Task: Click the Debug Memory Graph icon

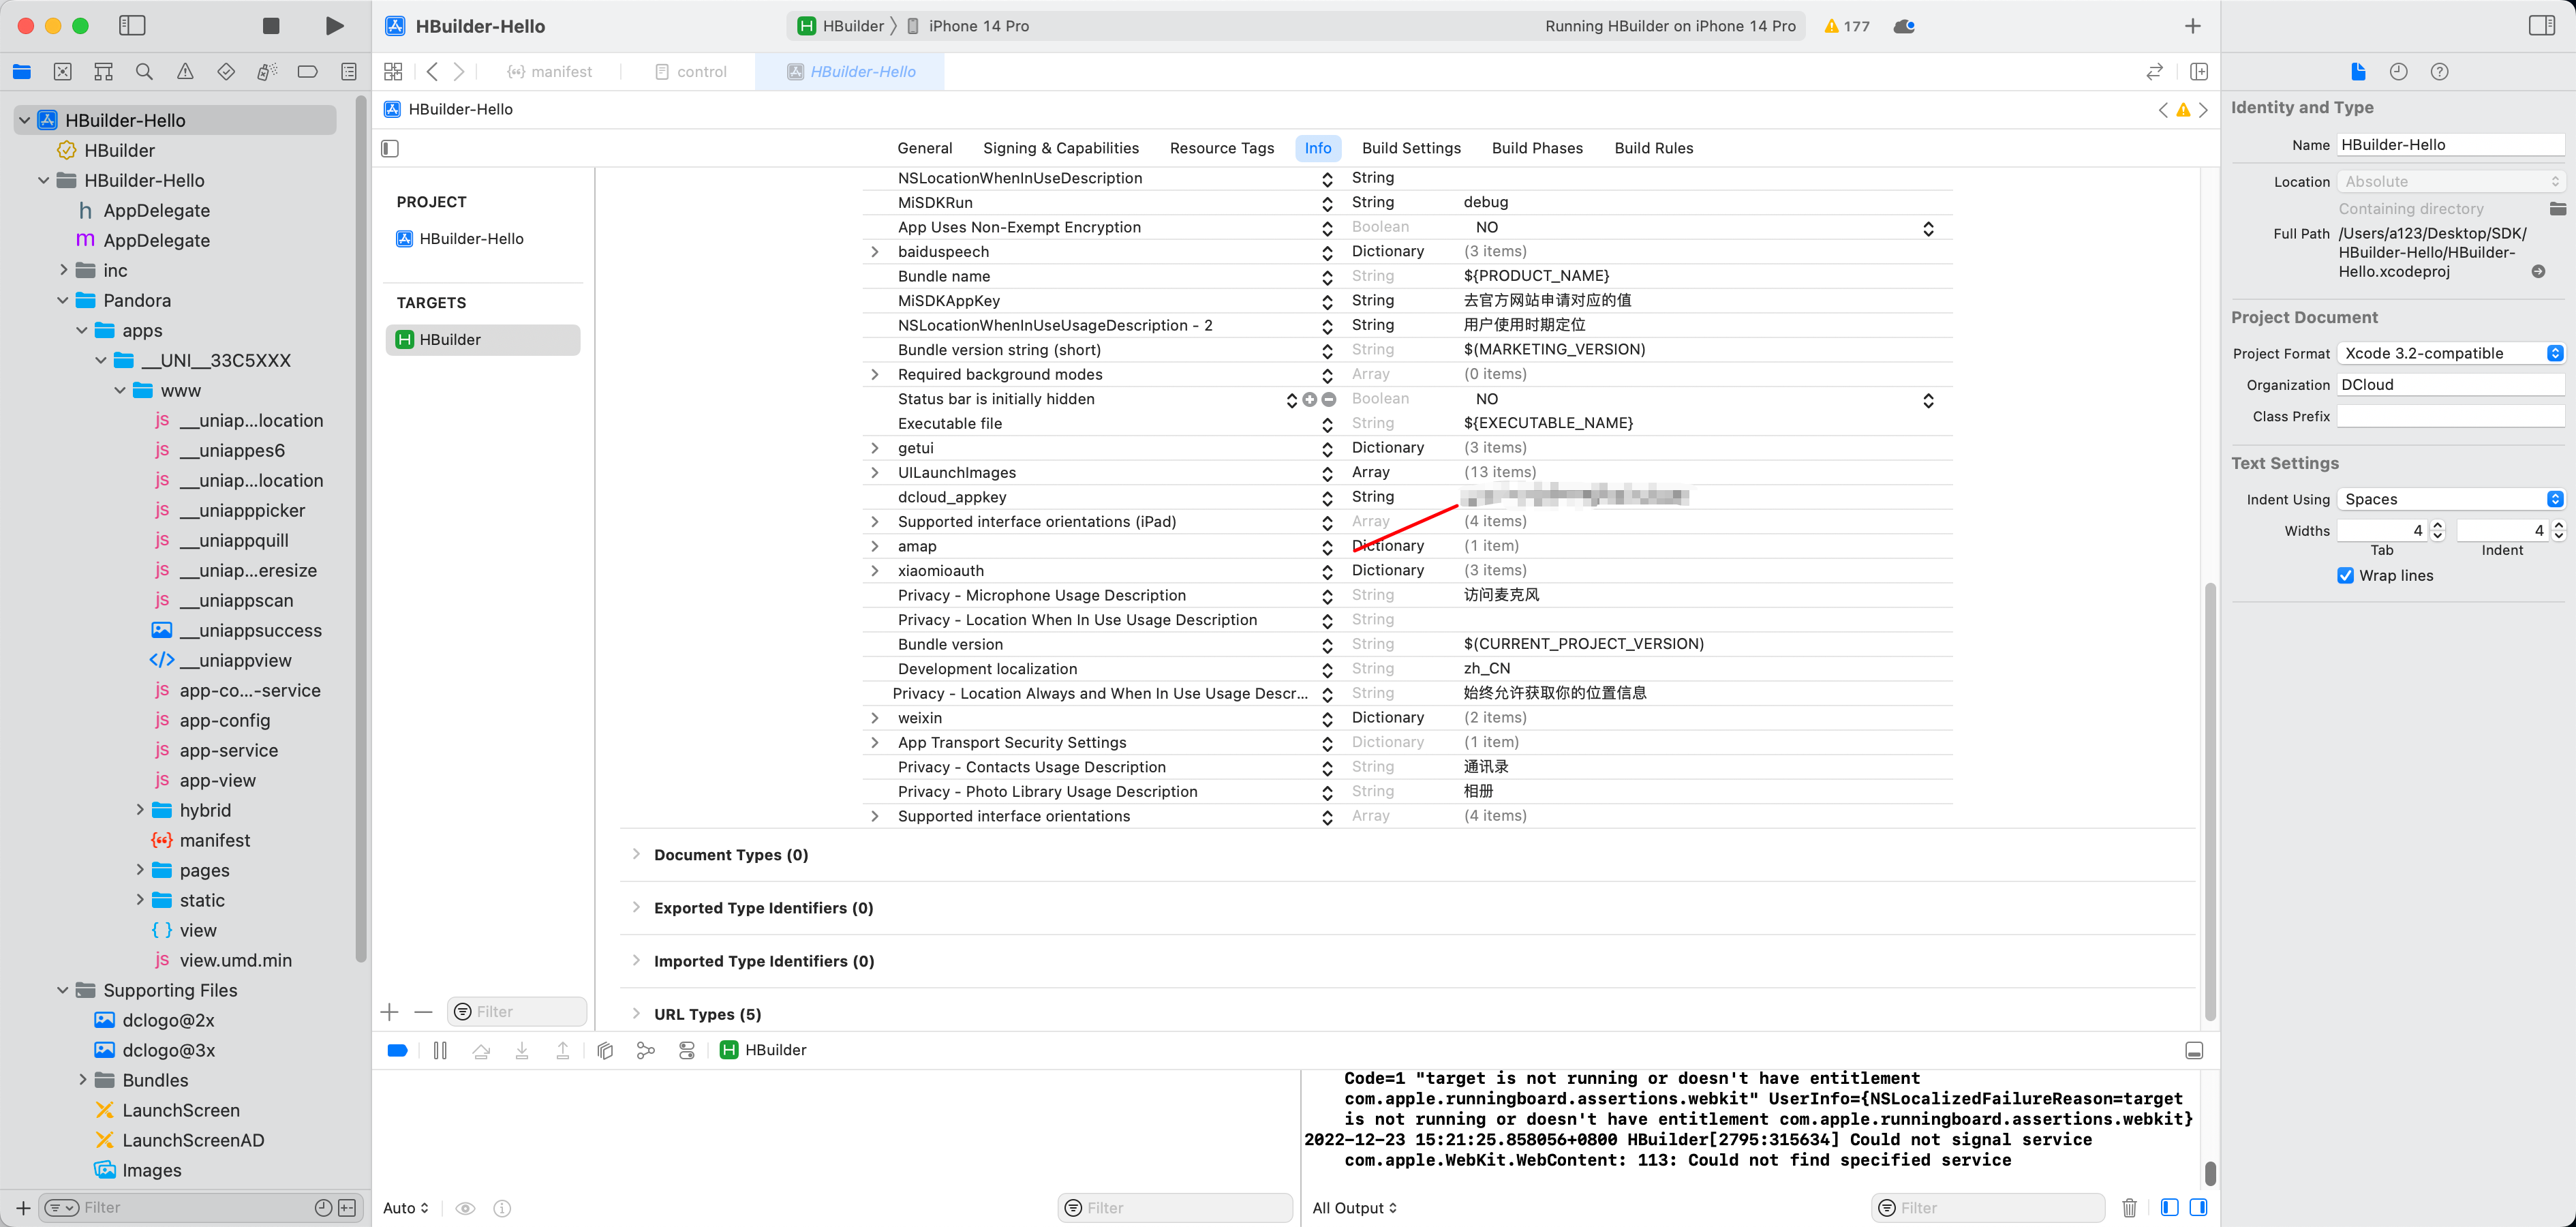Action: (x=646, y=1050)
